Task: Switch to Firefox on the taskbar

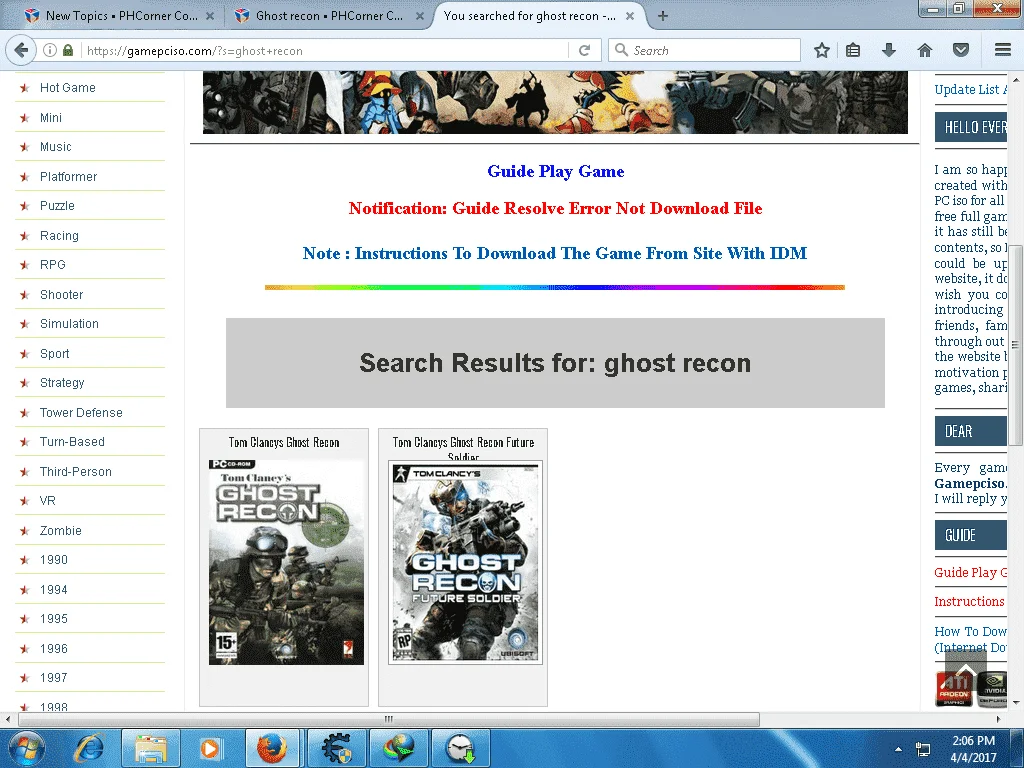Action: [x=272, y=748]
